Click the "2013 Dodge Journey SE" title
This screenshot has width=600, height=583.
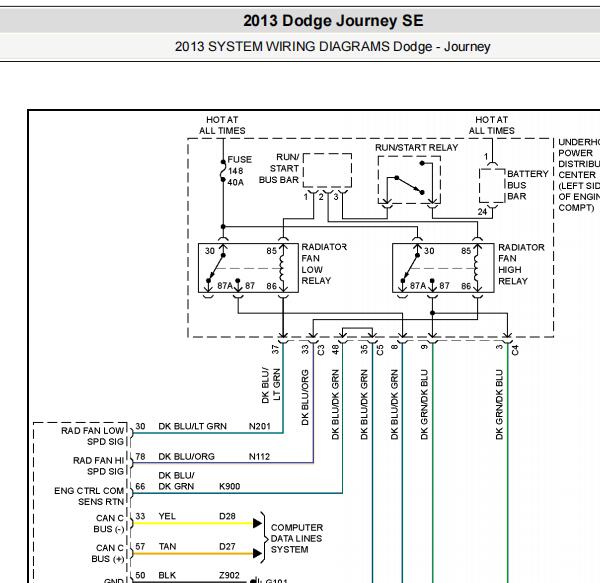pyautogui.click(x=333, y=21)
